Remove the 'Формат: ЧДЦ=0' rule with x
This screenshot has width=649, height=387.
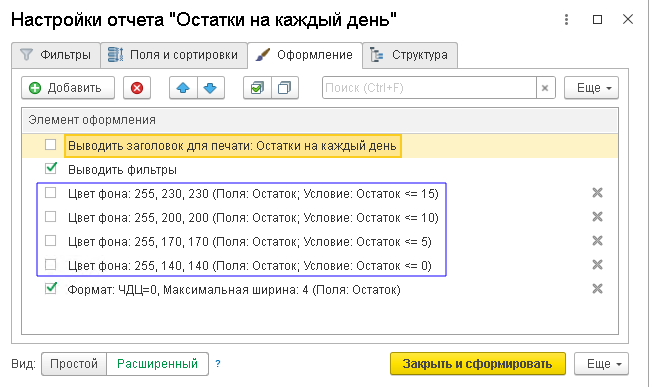tap(597, 288)
